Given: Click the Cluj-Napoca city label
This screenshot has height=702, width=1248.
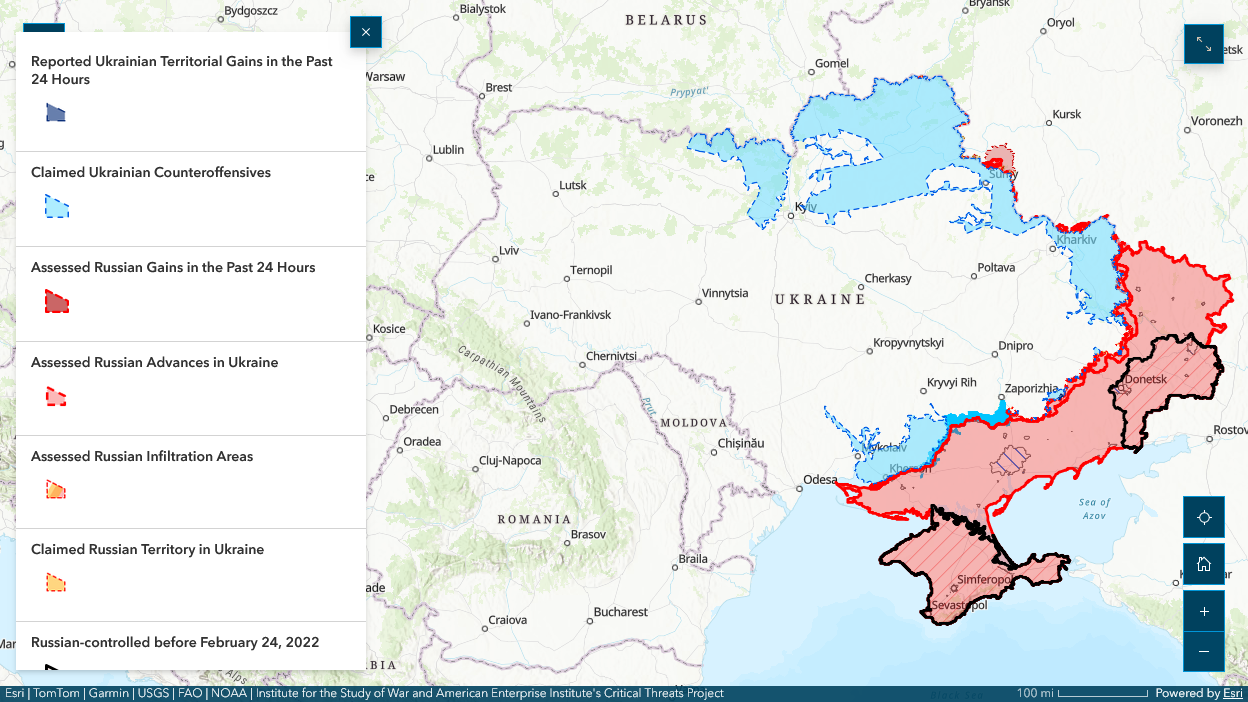Looking at the screenshot, I should [x=510, y=461].
